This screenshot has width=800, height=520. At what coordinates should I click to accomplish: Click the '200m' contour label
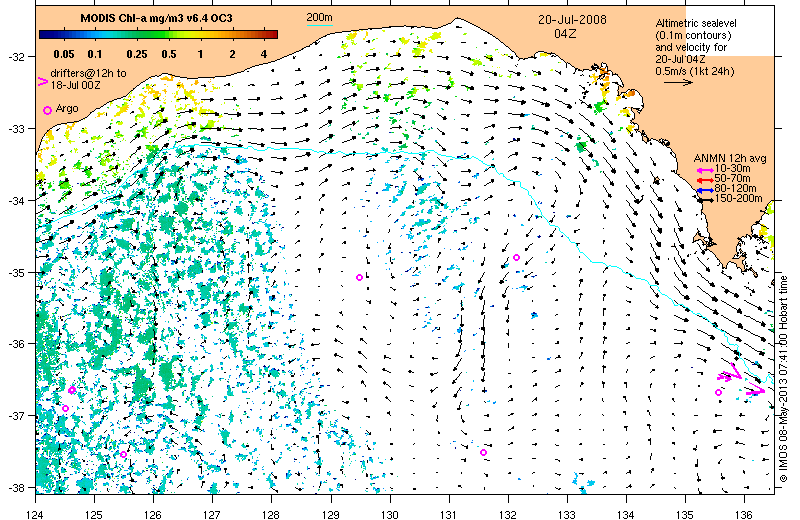point(319,17)
